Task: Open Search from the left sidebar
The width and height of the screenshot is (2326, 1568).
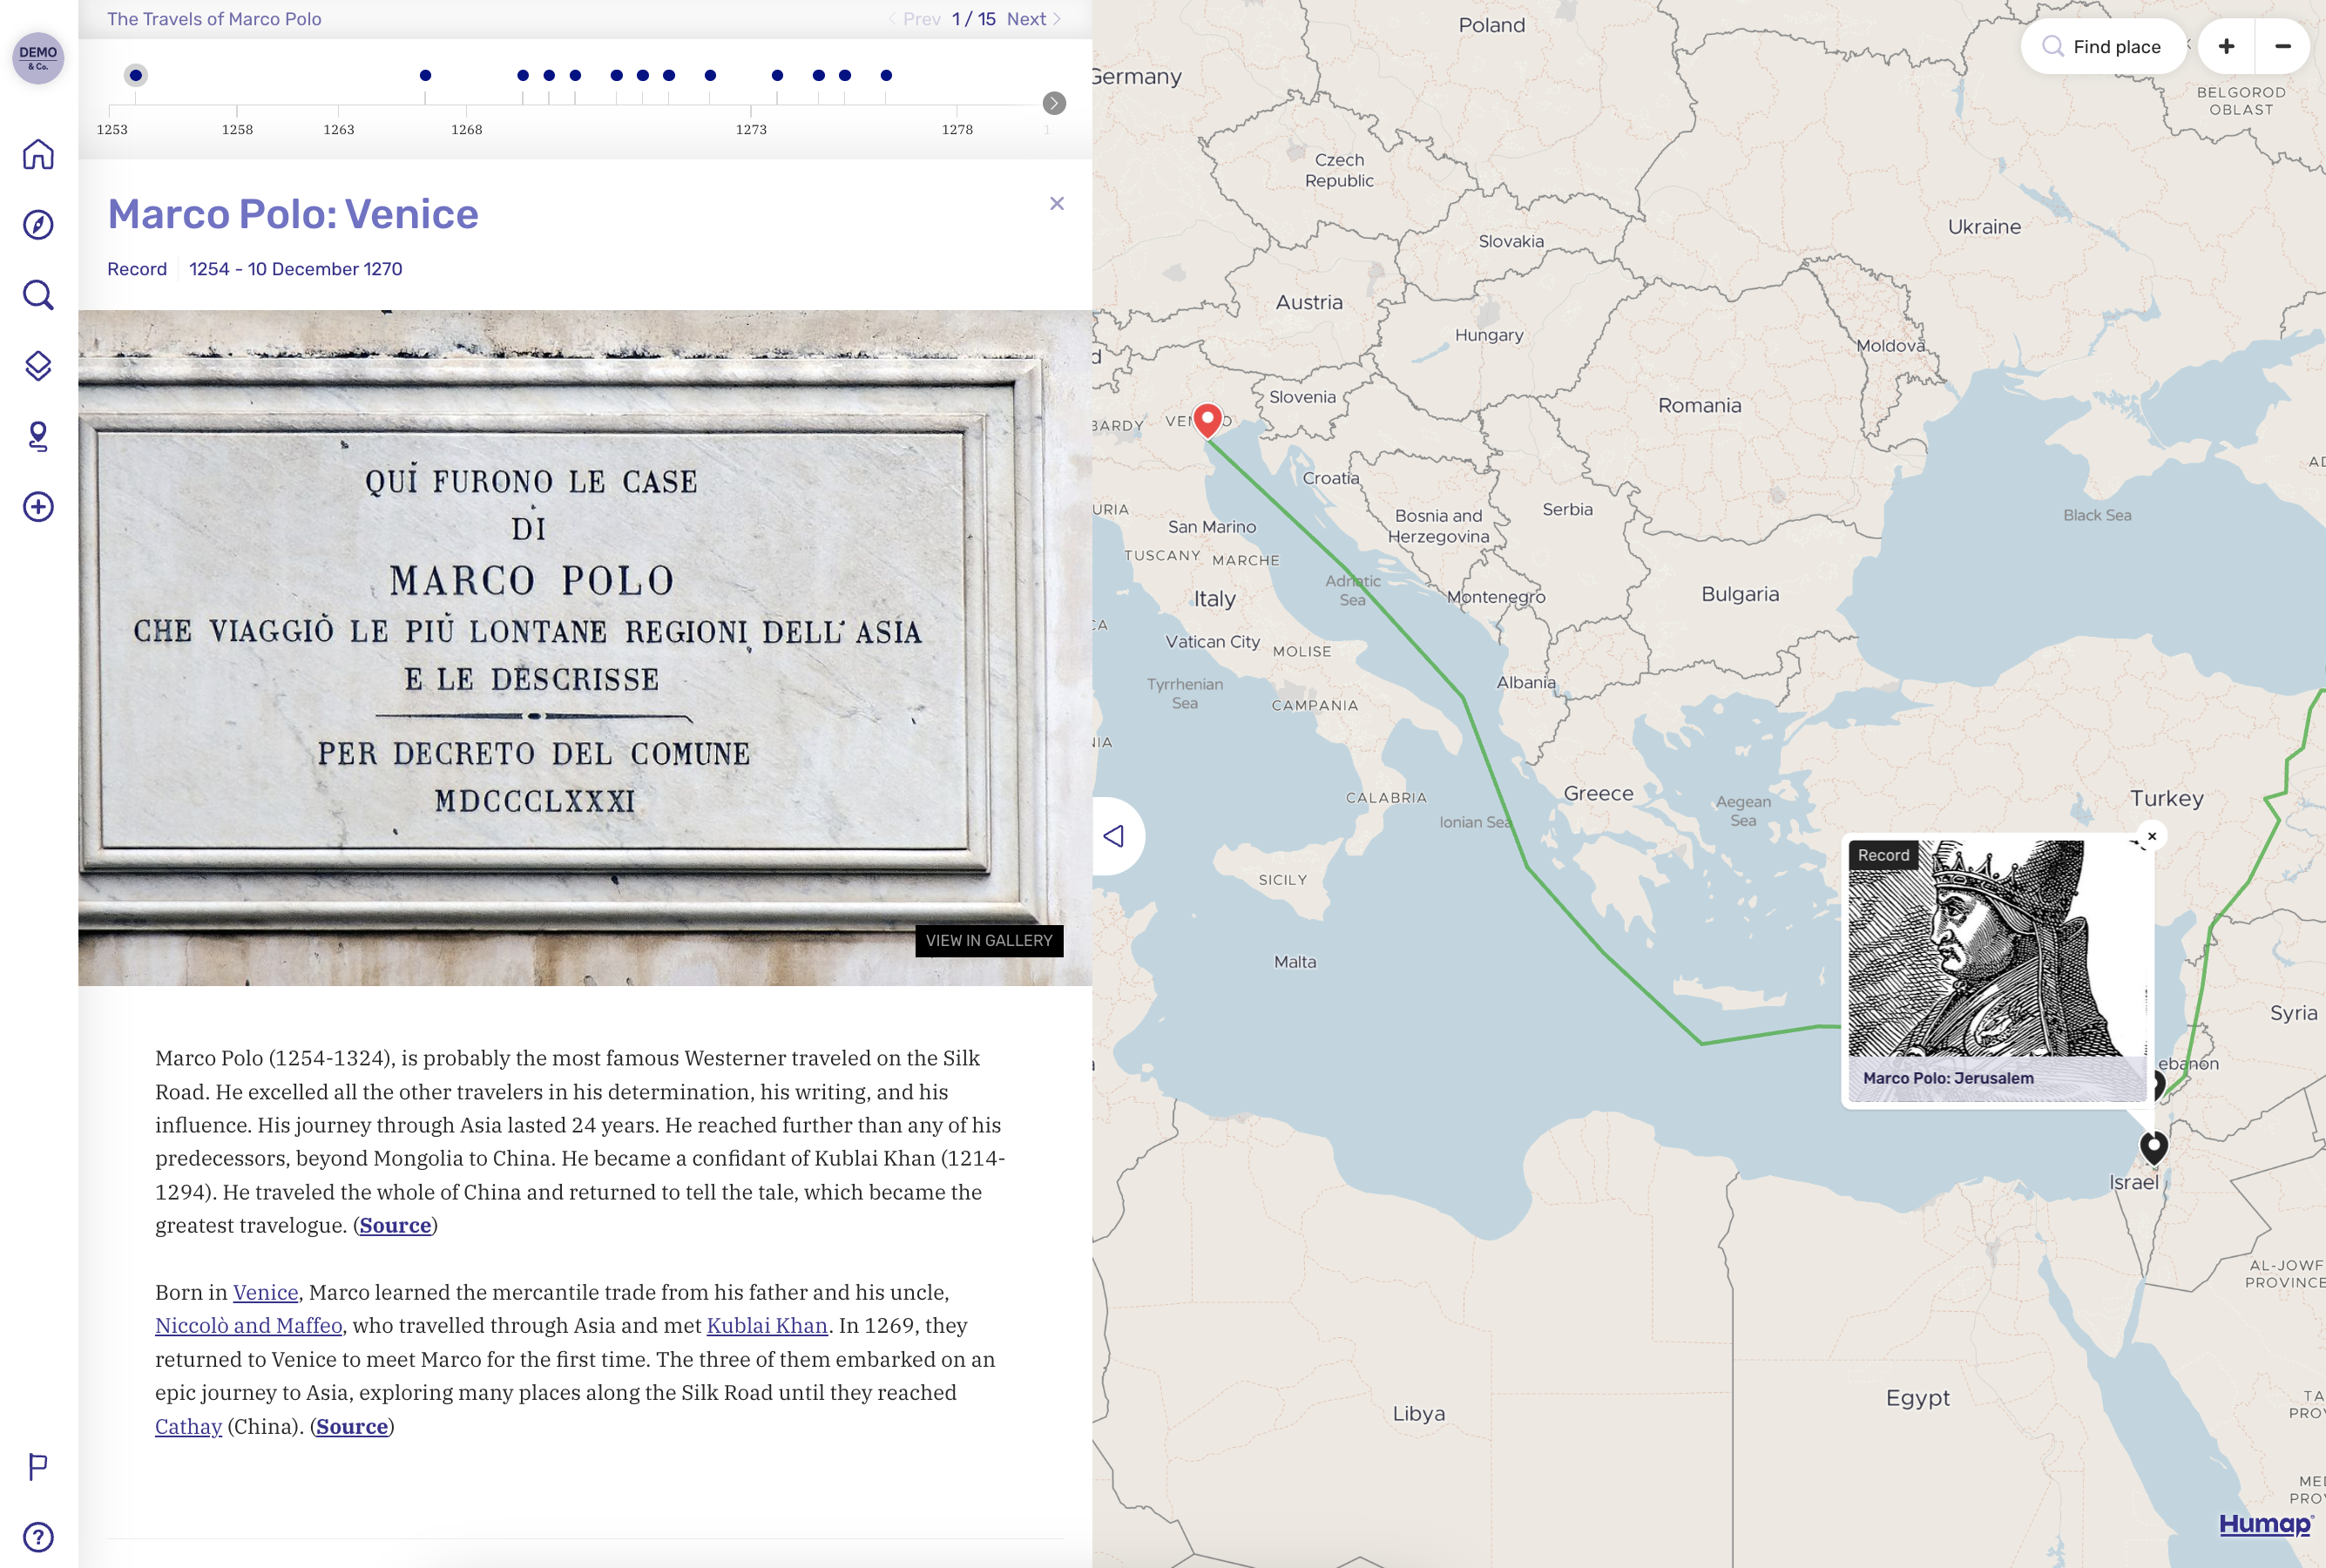Action: click(37, 295)
